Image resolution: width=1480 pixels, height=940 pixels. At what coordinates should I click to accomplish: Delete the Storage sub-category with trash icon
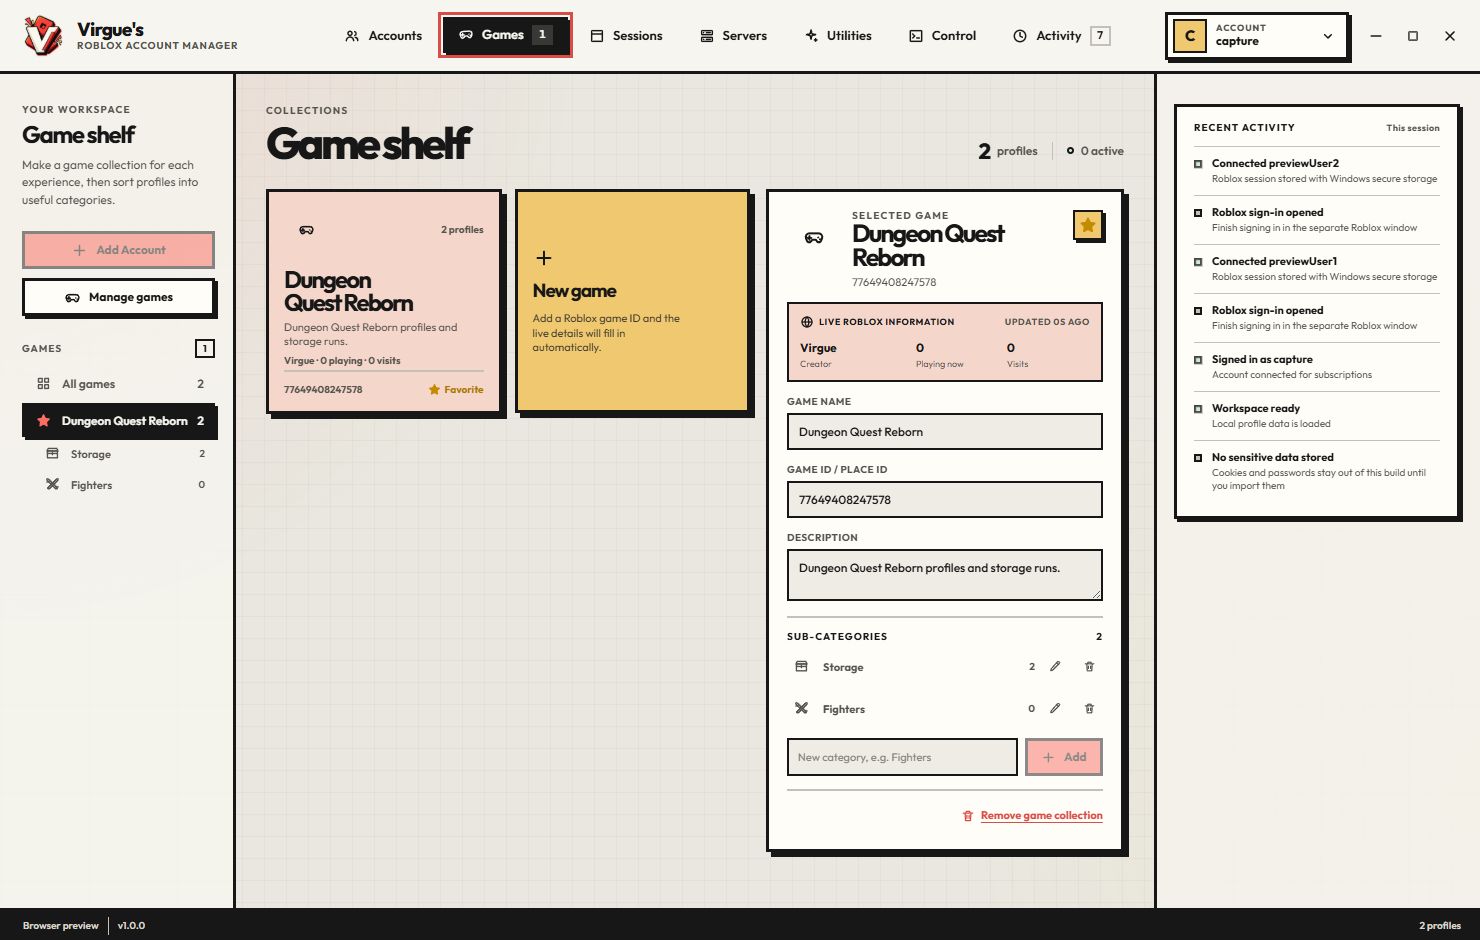pos(1090,667)
